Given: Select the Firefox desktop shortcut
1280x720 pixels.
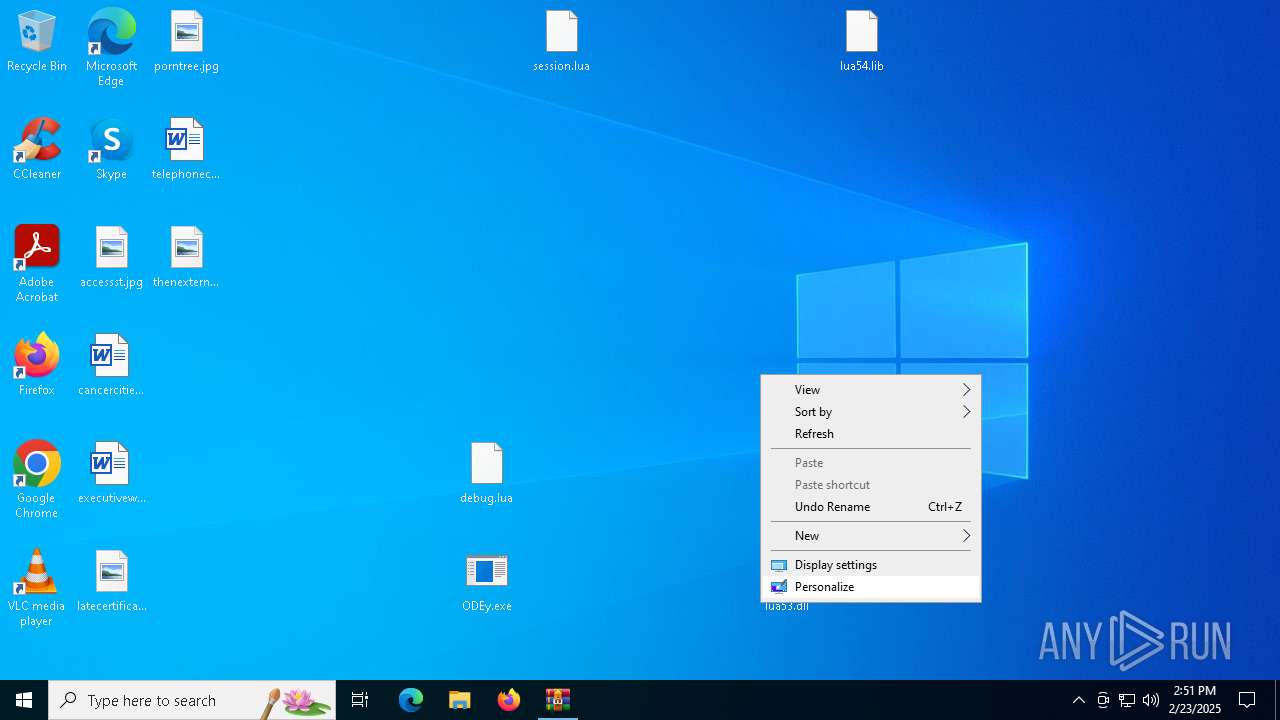Looking at the screenshot, I should (x=37, y=366).
